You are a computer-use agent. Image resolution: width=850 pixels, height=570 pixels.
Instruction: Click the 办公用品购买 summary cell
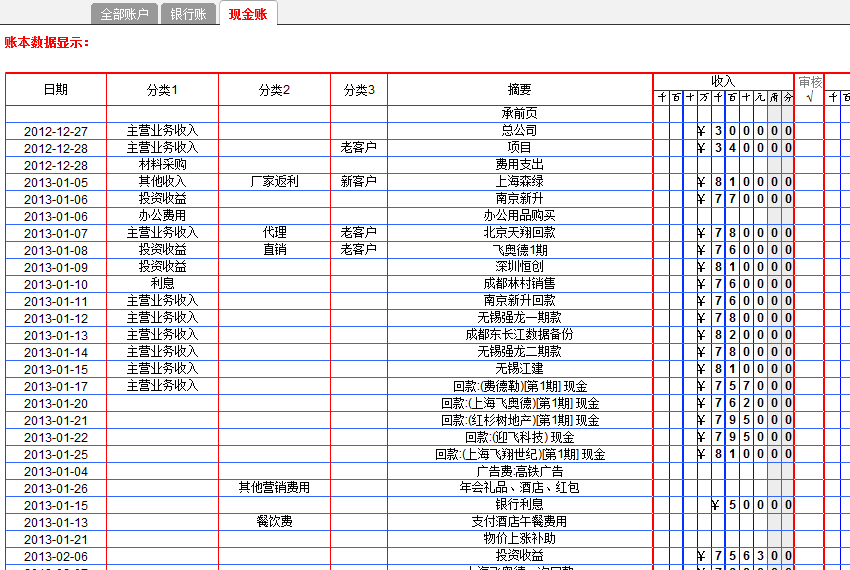(520, 216)
